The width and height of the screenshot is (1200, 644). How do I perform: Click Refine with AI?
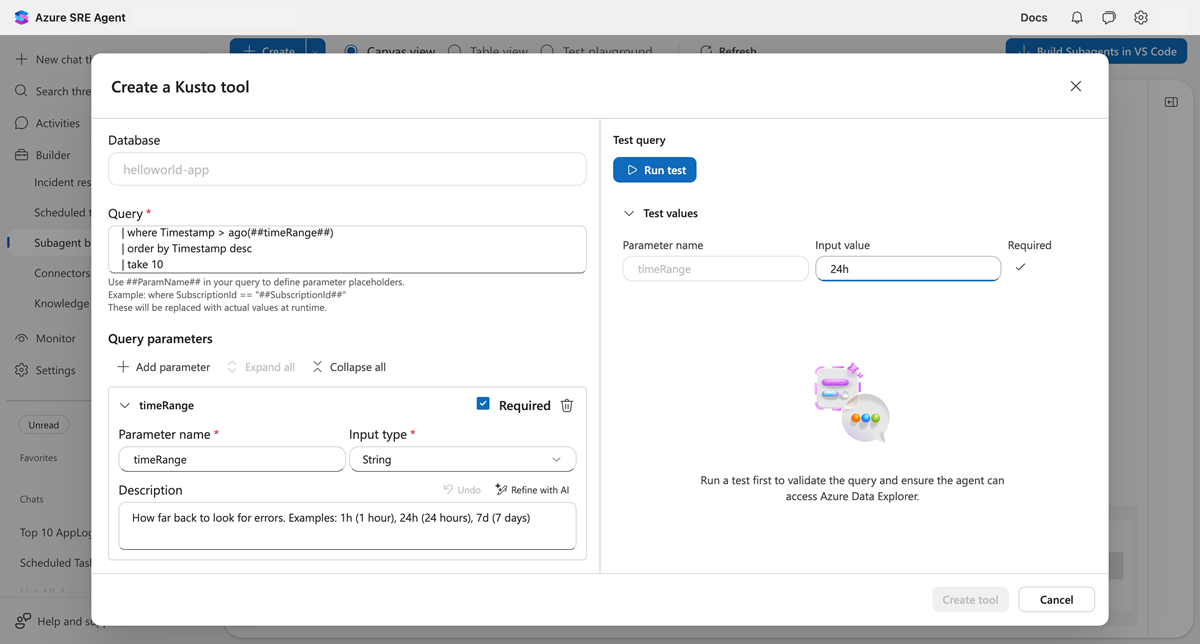[x=532, y=490]
